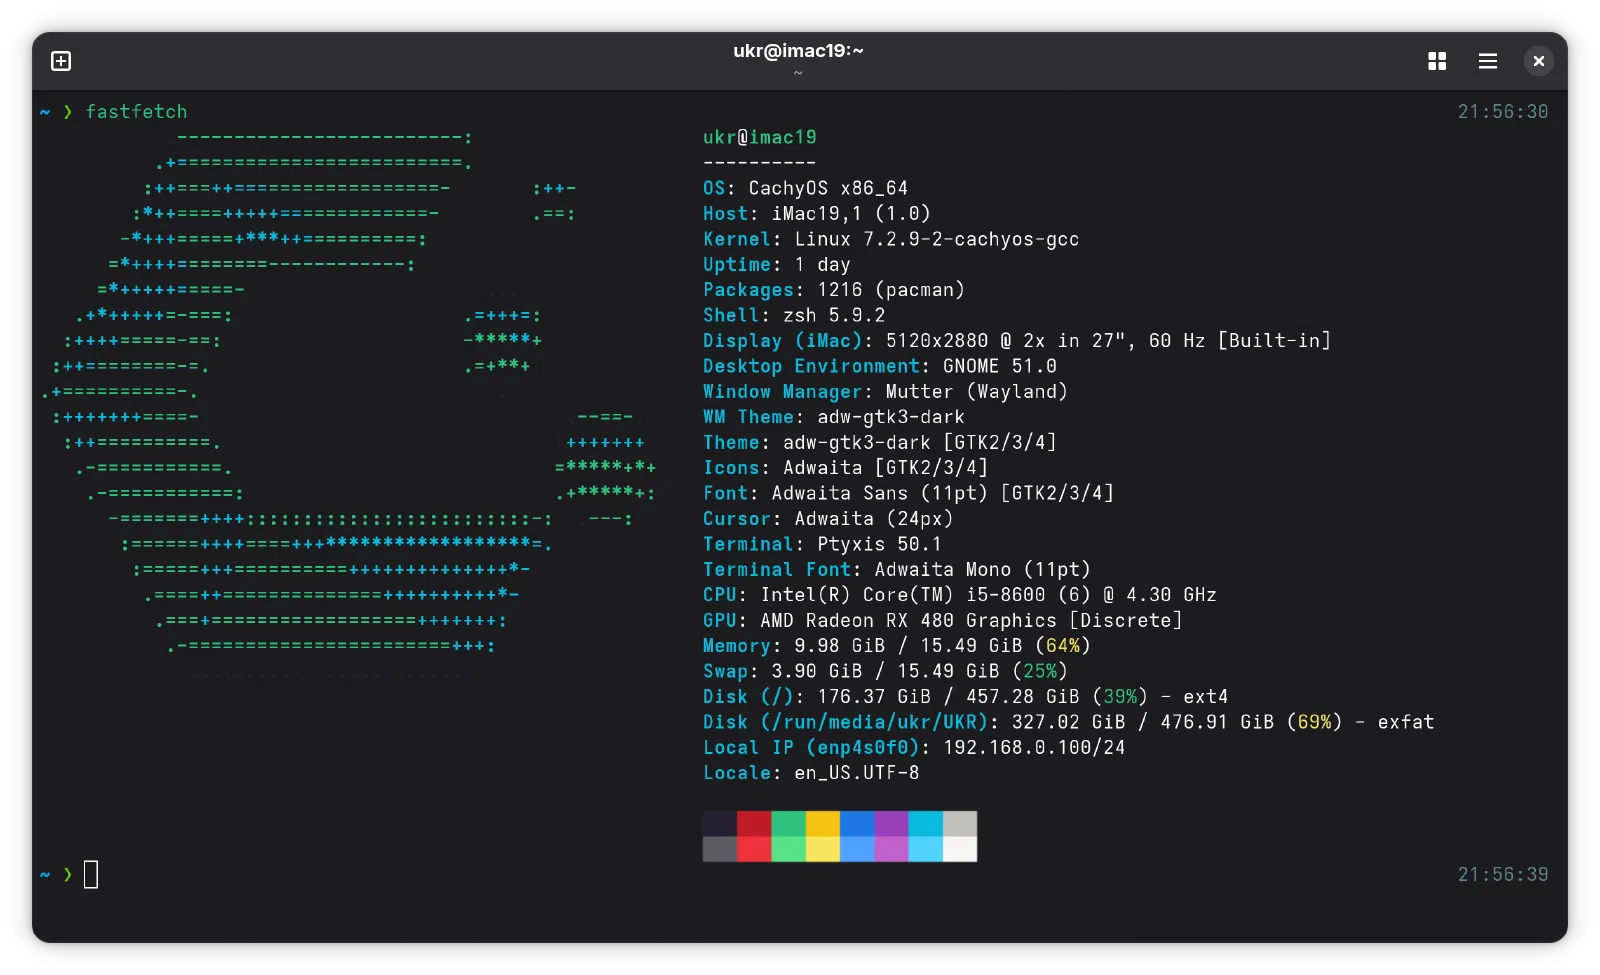Click the Terminal Font Adwaita Mono line
1600x975 pixels.
tap(897, 570)
